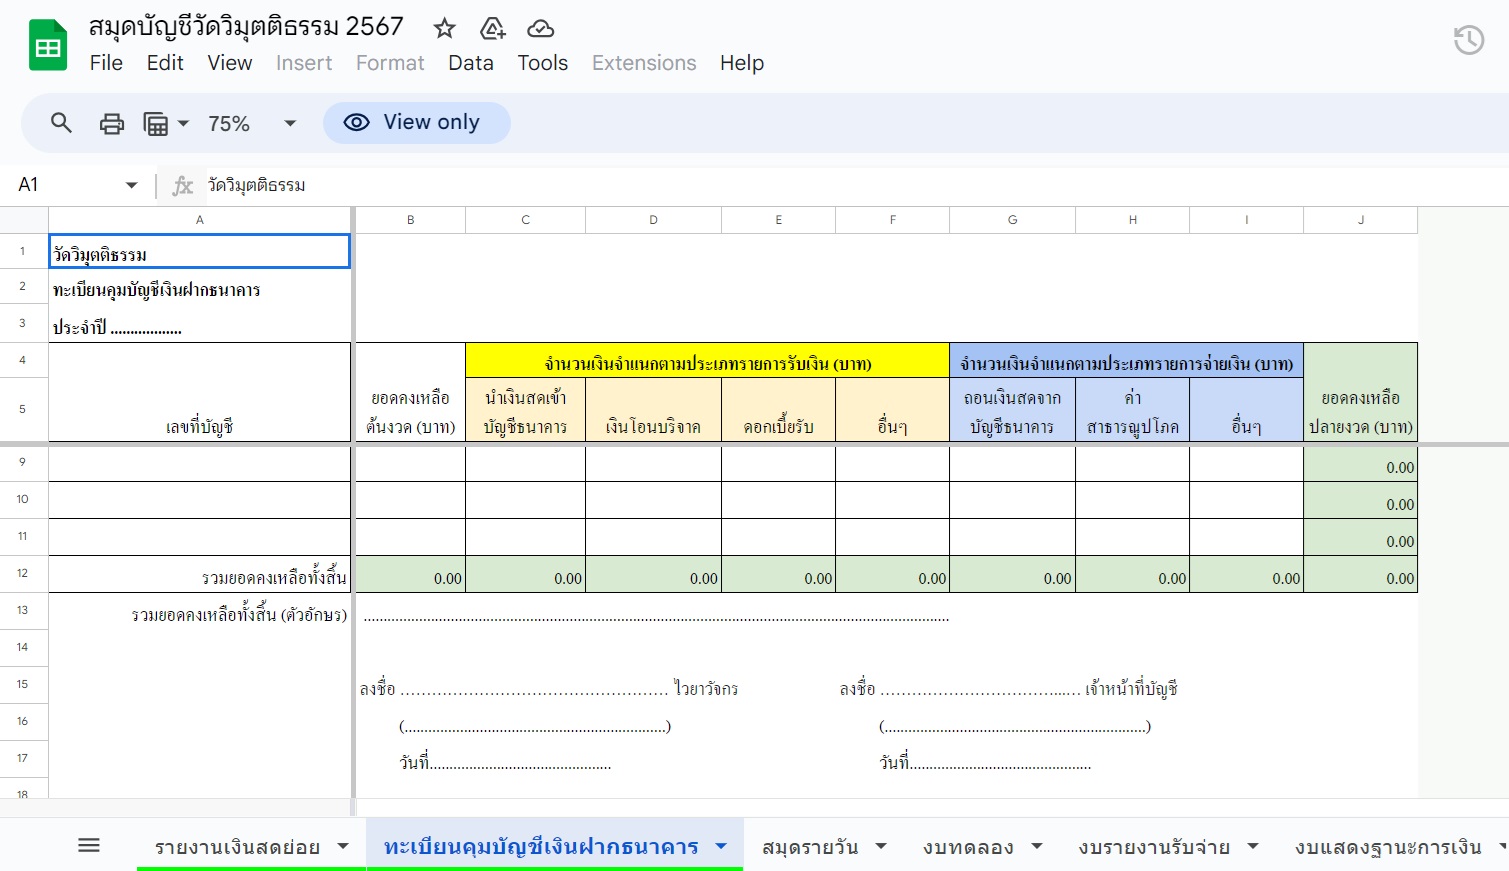1509x871 pixels.
Task: Expand menu arrow of รายงานเงินสดย่อย tab
Action: [343, 846]
